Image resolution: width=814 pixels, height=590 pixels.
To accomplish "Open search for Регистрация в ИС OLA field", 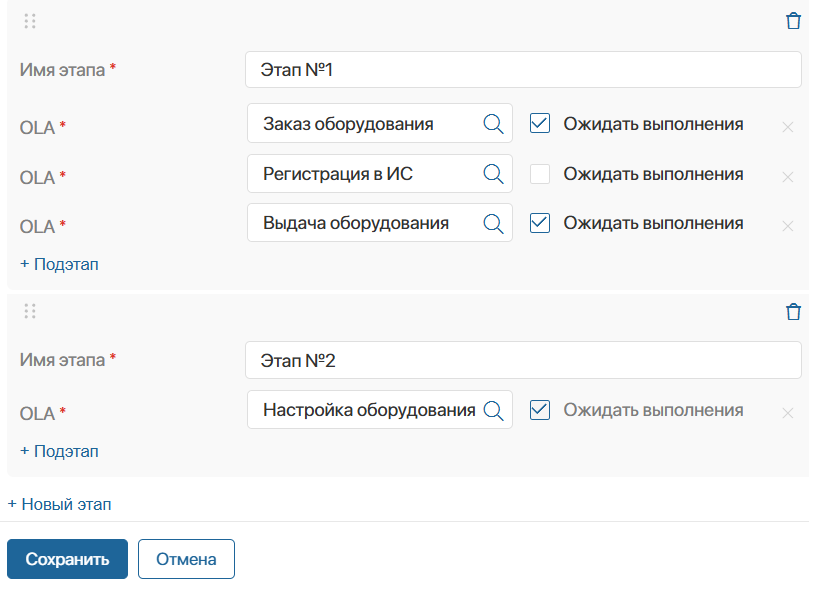I will pyautogui.click(x=493, y=174).
